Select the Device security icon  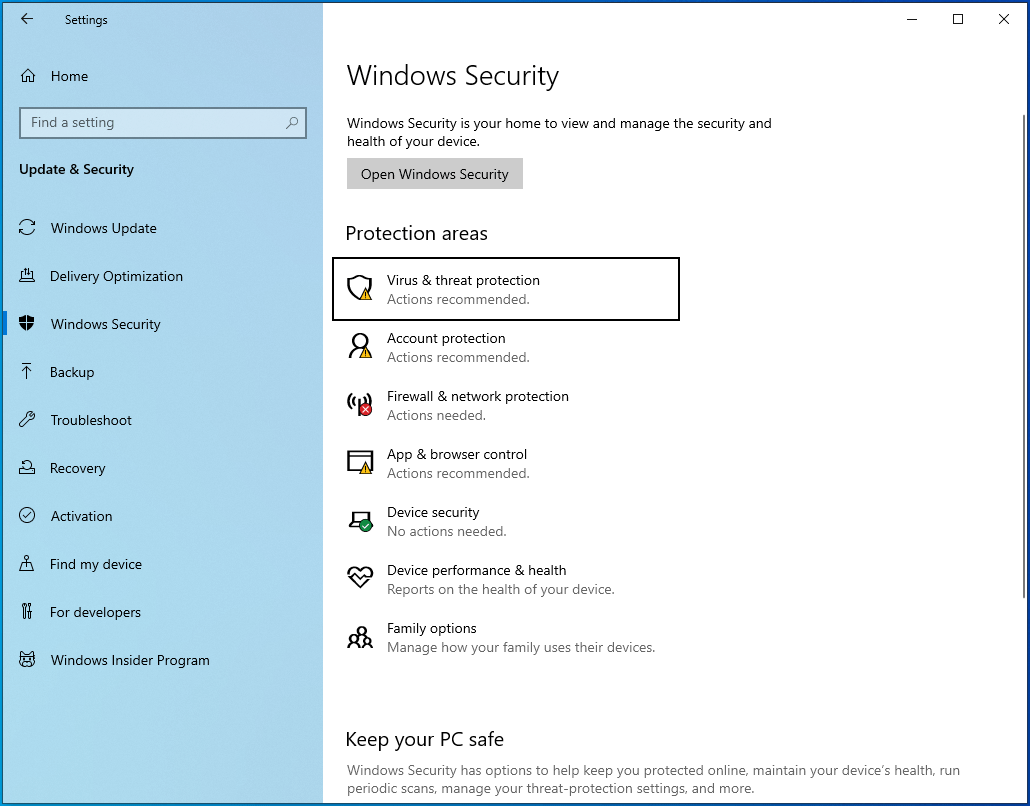(x=359, y=521)
